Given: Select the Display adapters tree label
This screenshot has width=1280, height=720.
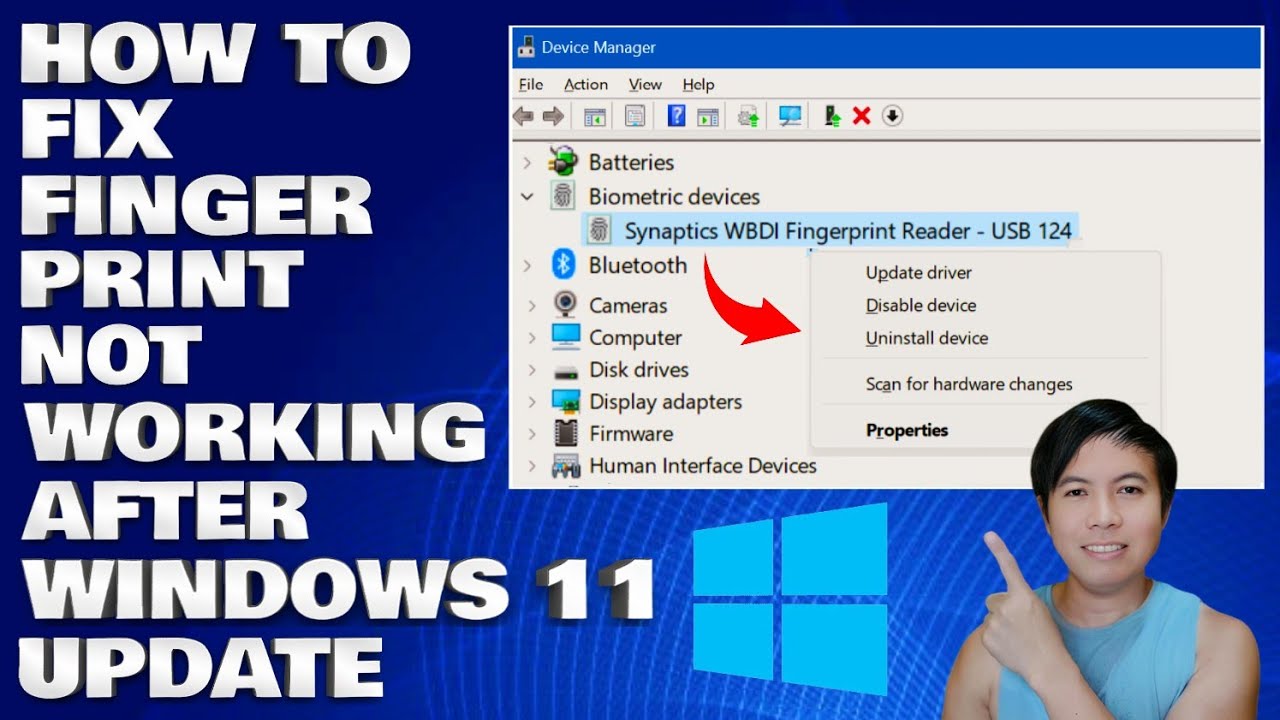Looking at the screenshot, I should coord(665,401).
